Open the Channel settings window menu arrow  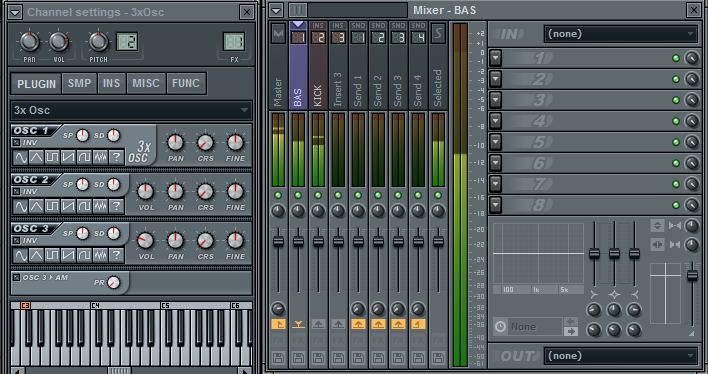click(x=15, y=12)
